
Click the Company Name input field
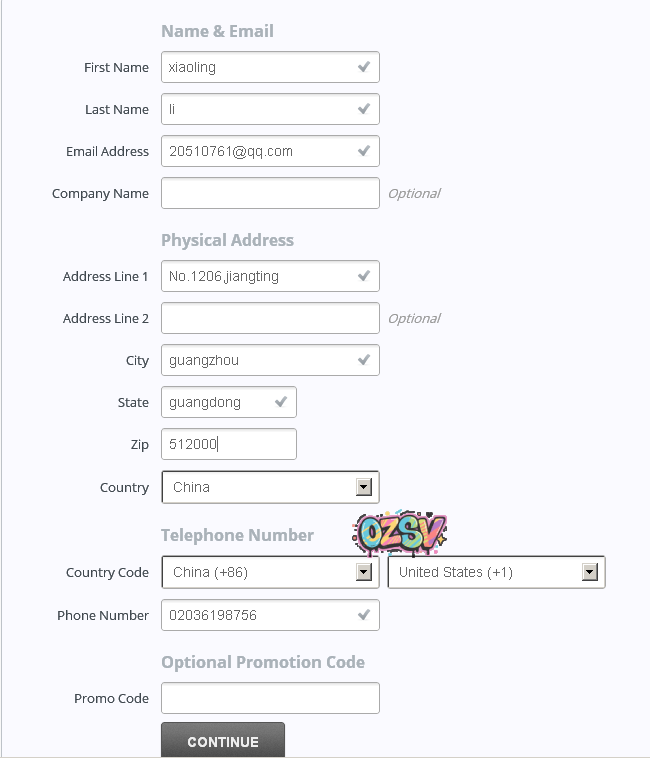point(270,193)
